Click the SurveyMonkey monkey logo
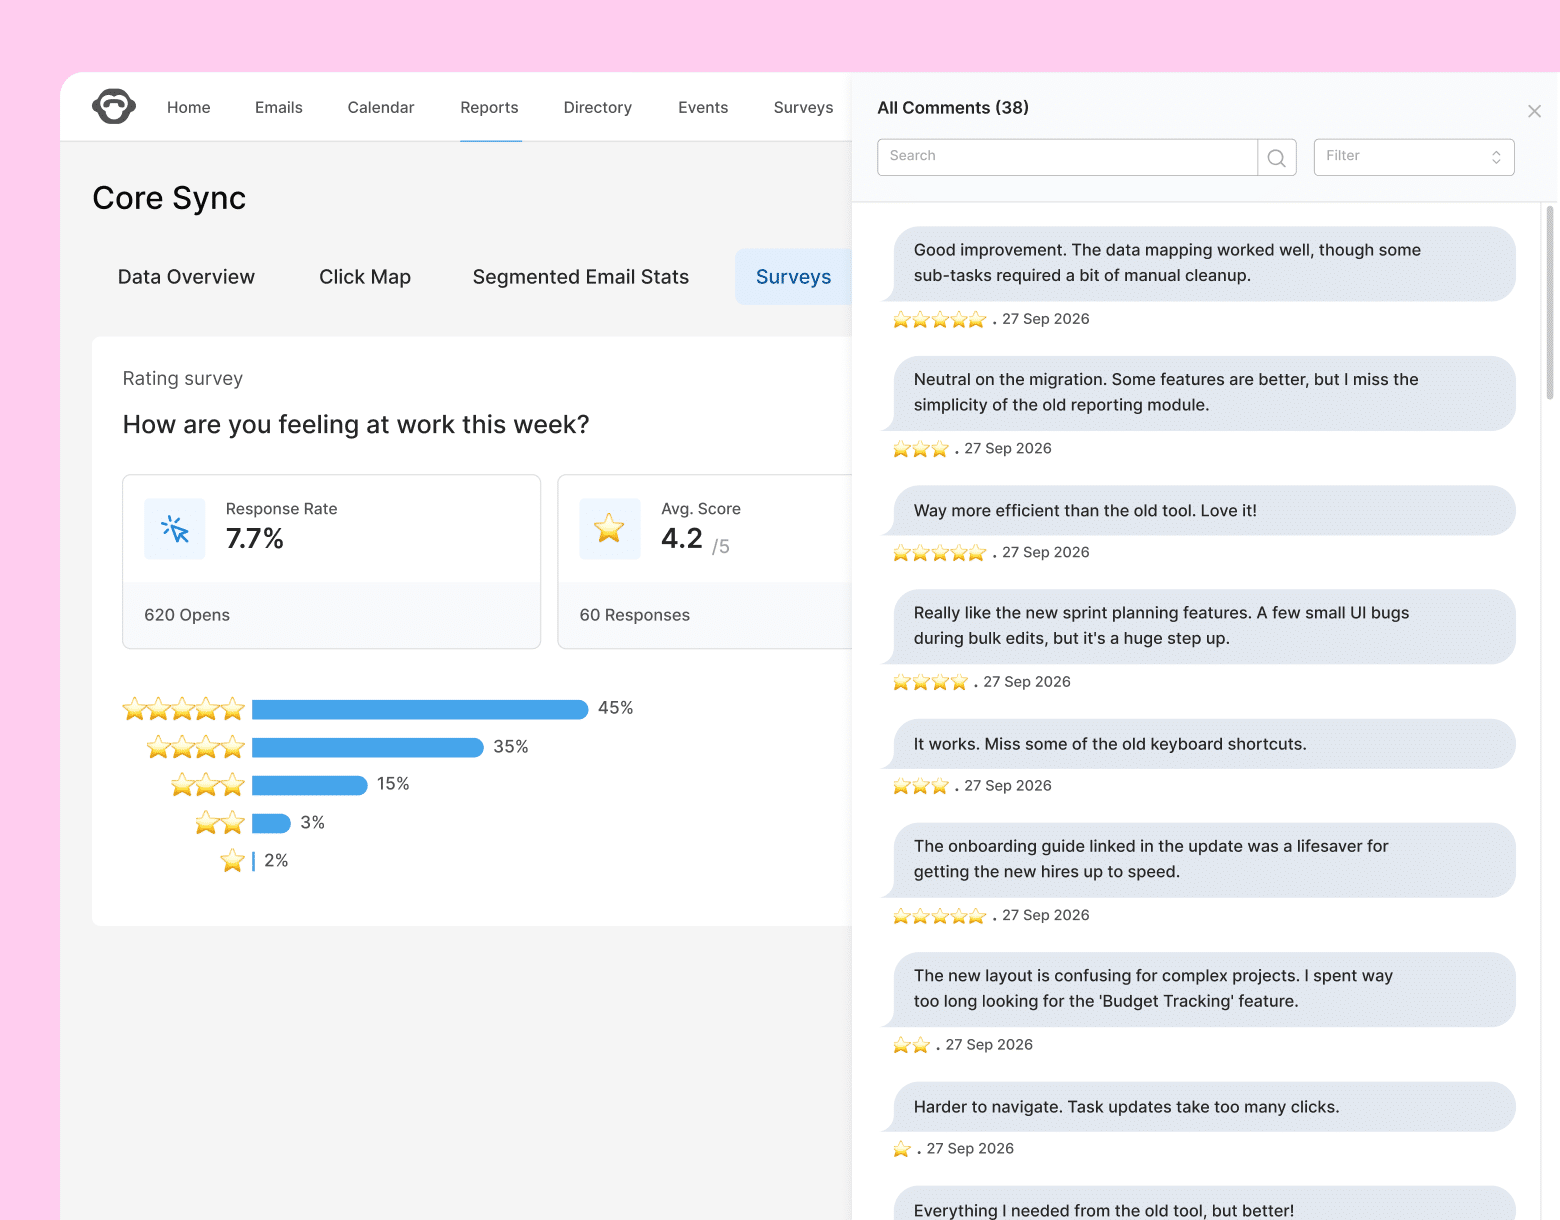This screenshot has width=1560, height=1220. point(113,105)
